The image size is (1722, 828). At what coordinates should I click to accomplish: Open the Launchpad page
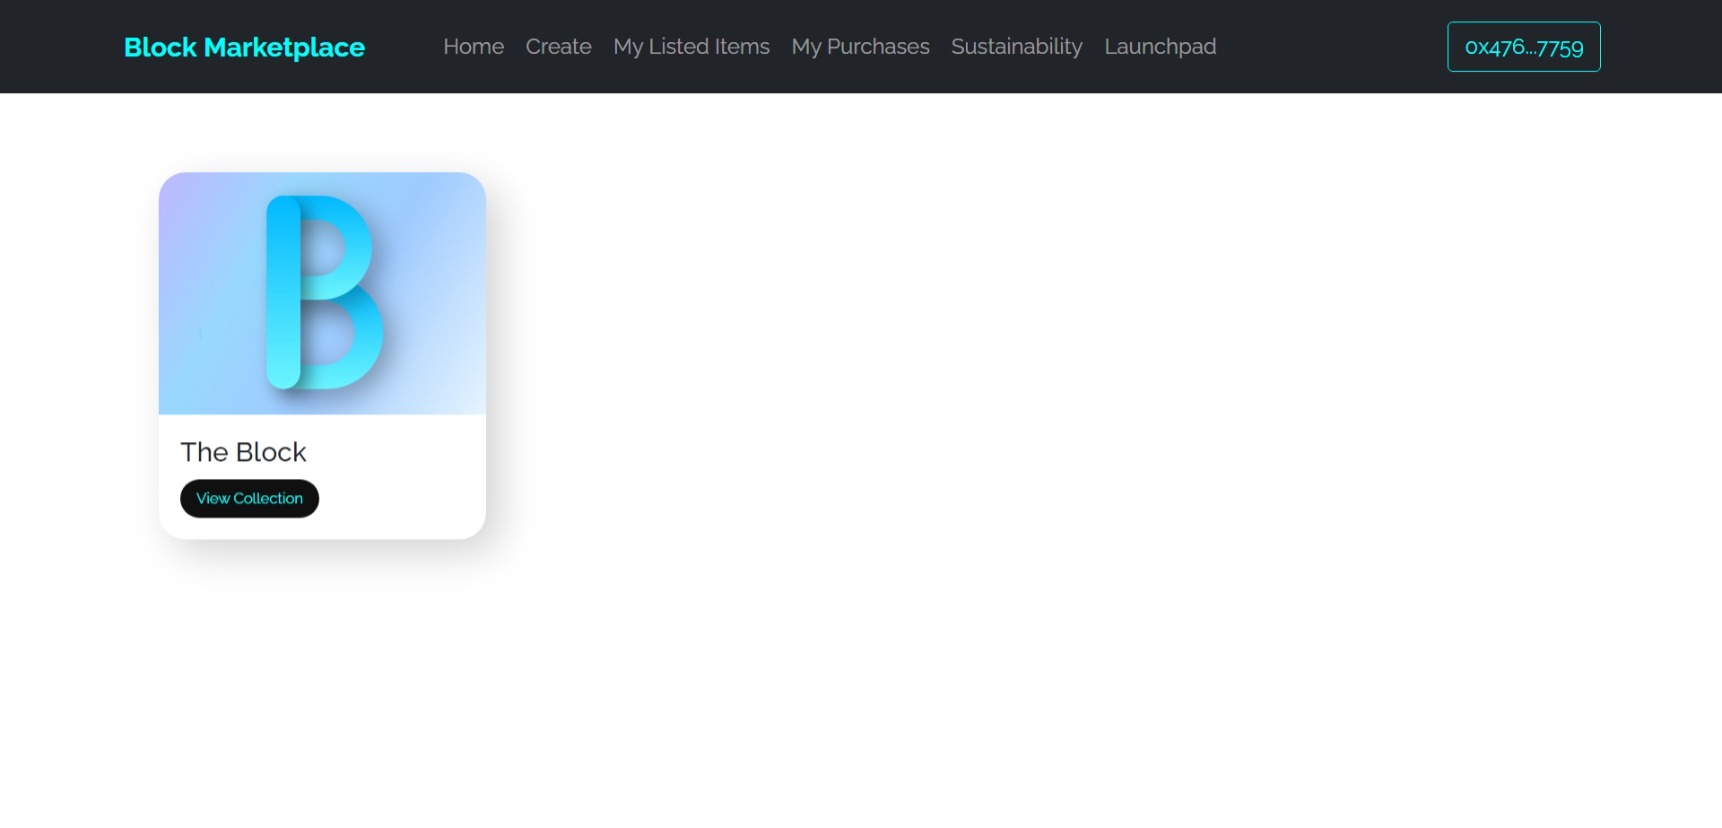1161,47
